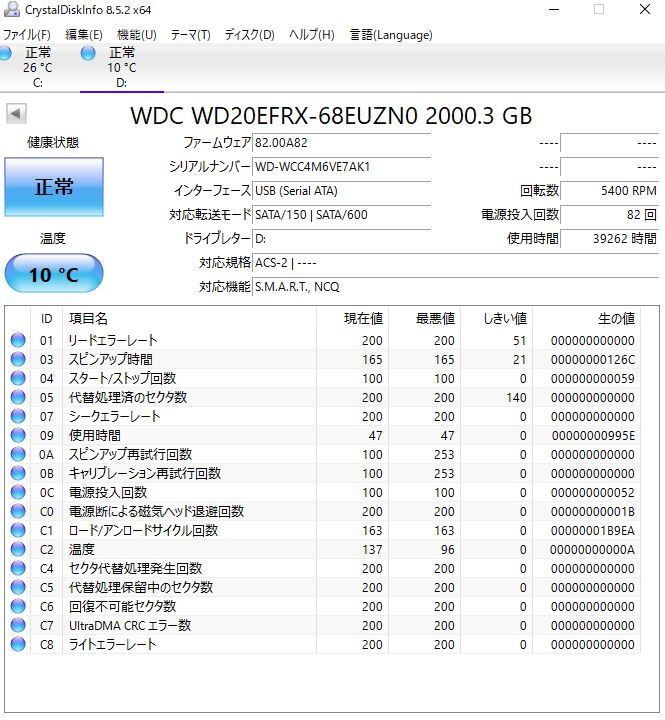This screenshot has height=720, width=665.
Task: Click the firmware field 82.00A82
Action: tap(342, 143)
